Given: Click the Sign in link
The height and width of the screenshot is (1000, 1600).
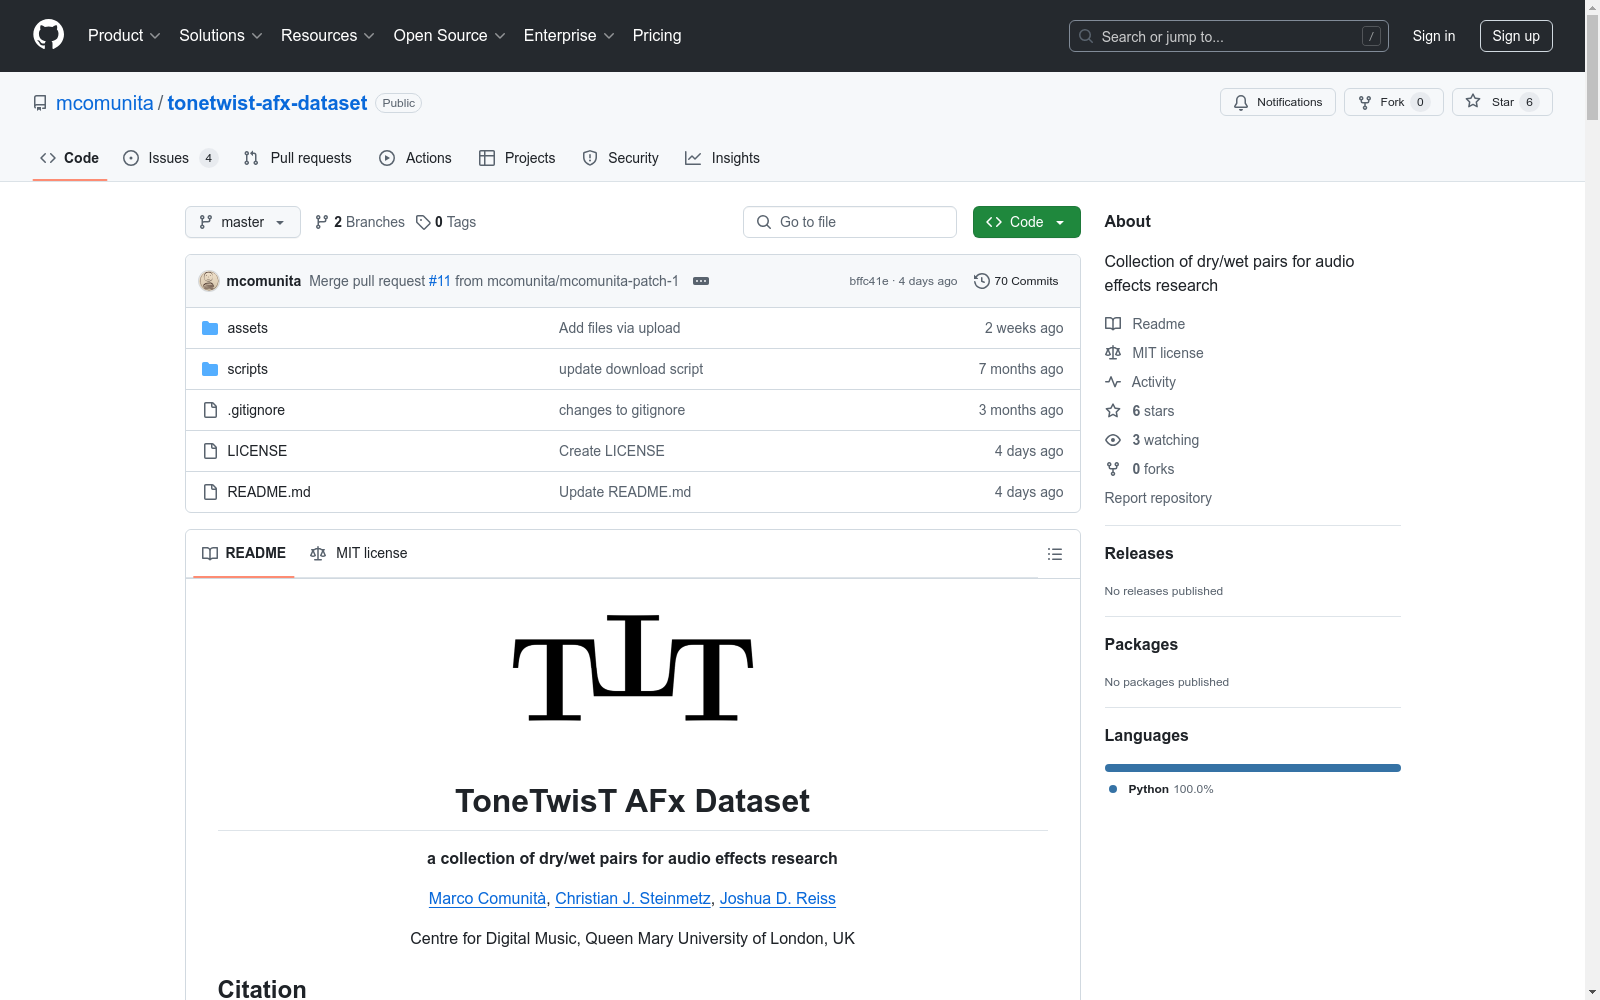Looking at the screenshot, I should [x=1434, y=36].
